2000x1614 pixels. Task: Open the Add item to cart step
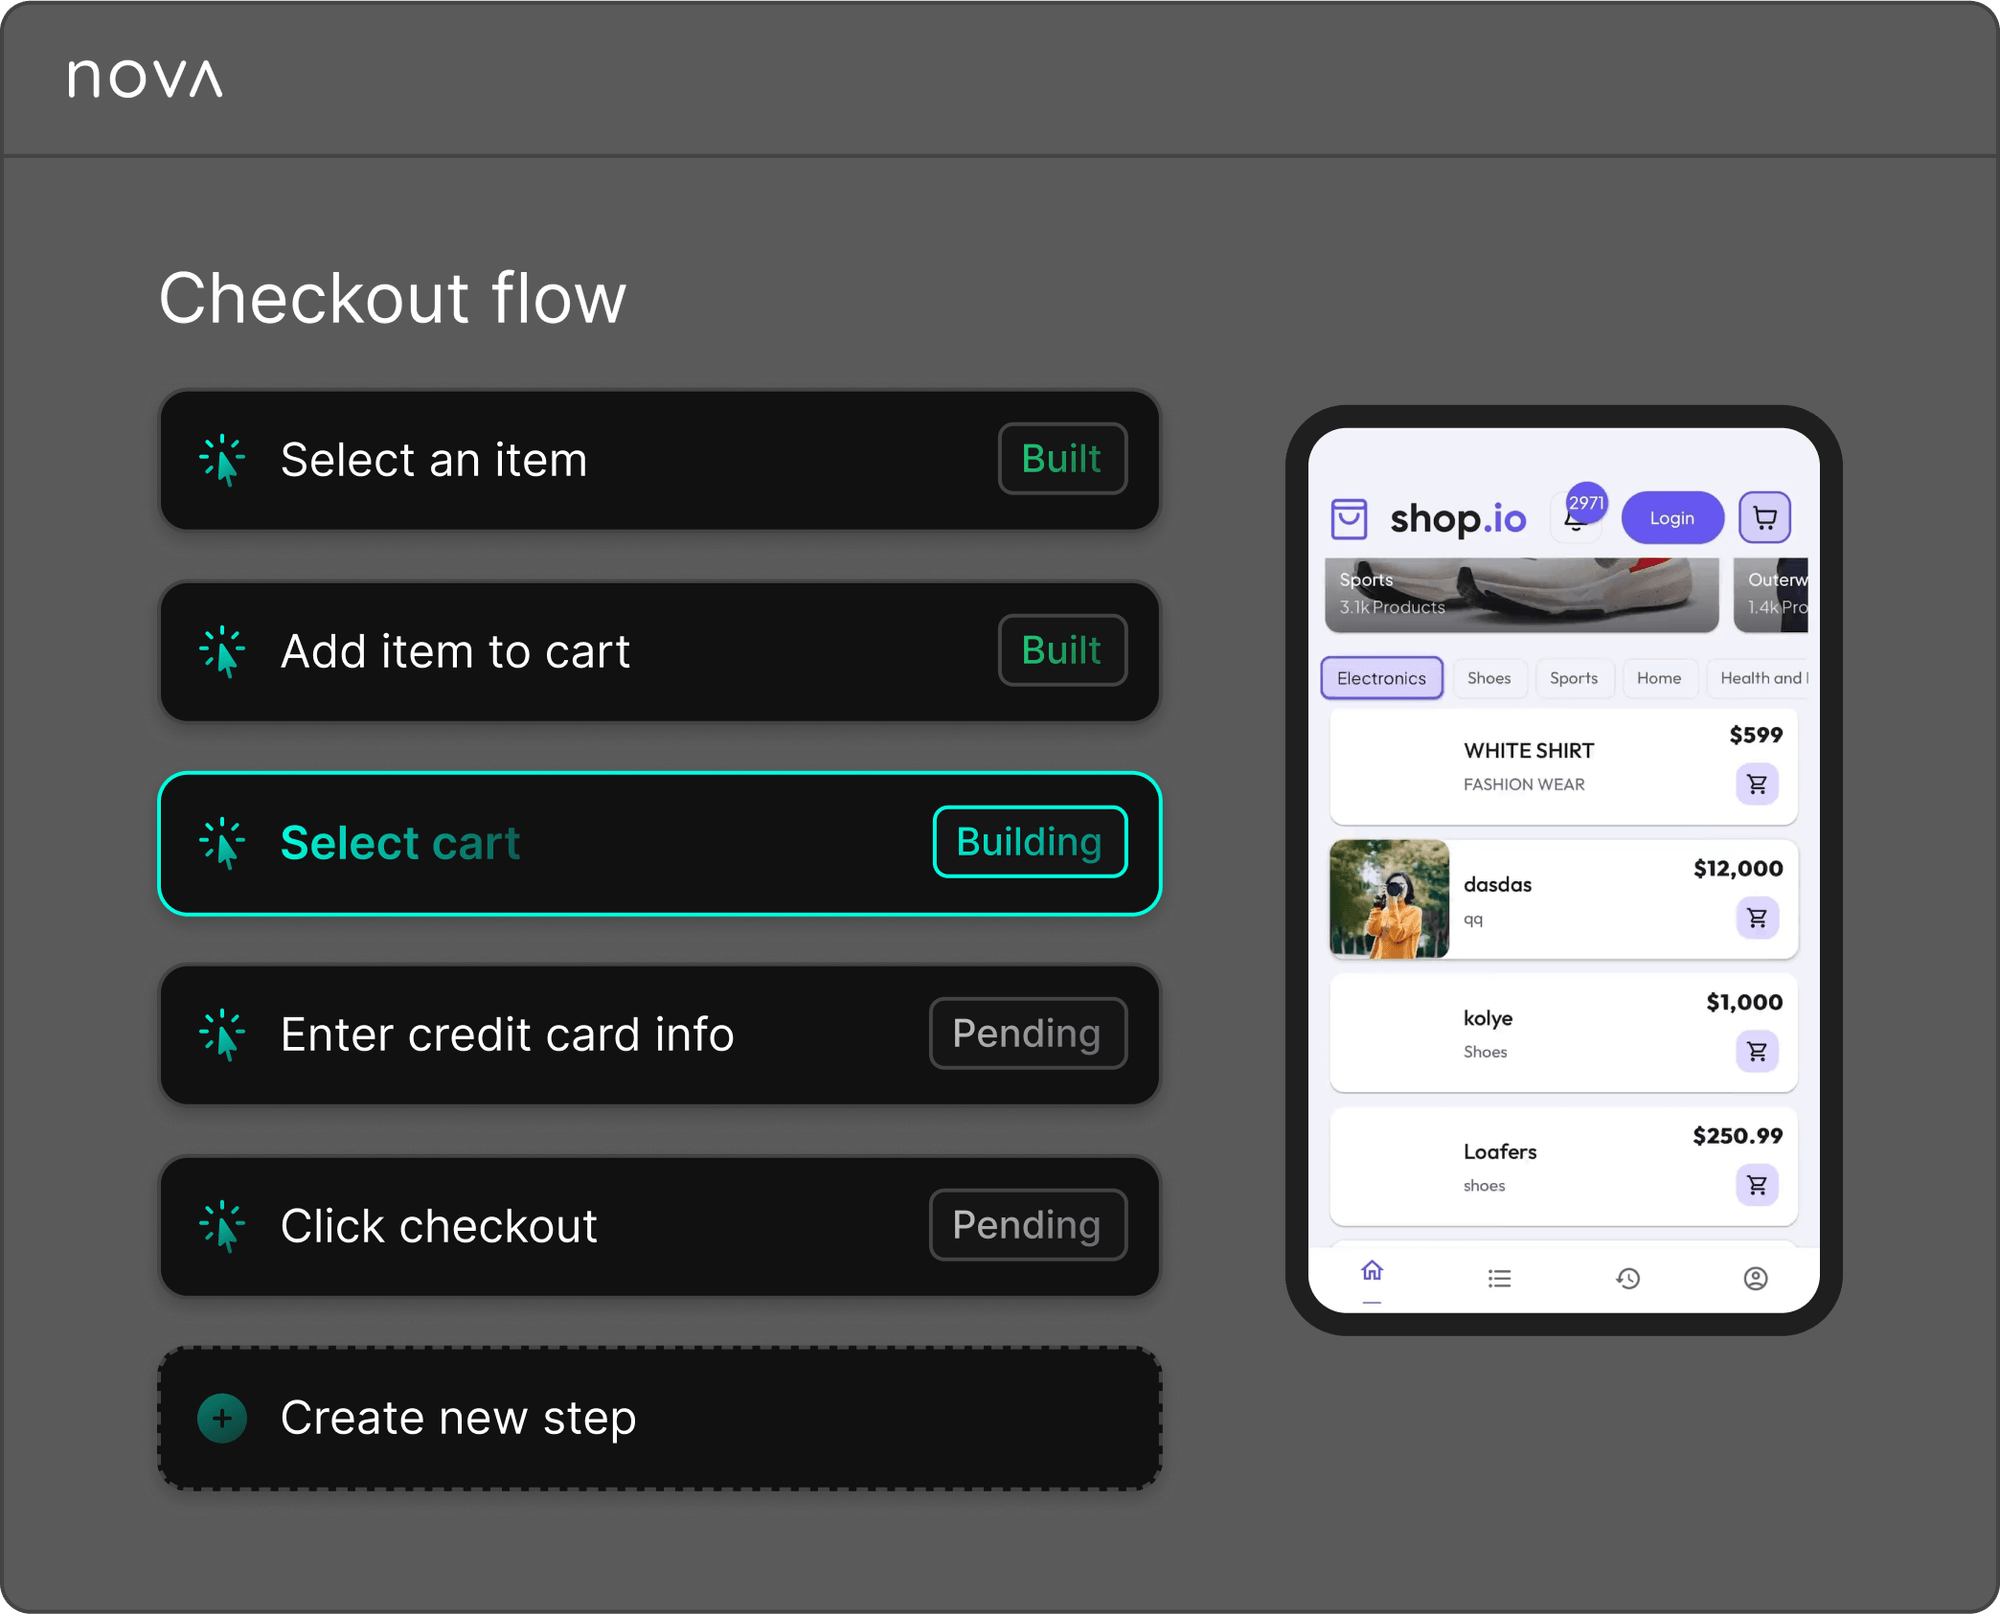tap(660, 652)
